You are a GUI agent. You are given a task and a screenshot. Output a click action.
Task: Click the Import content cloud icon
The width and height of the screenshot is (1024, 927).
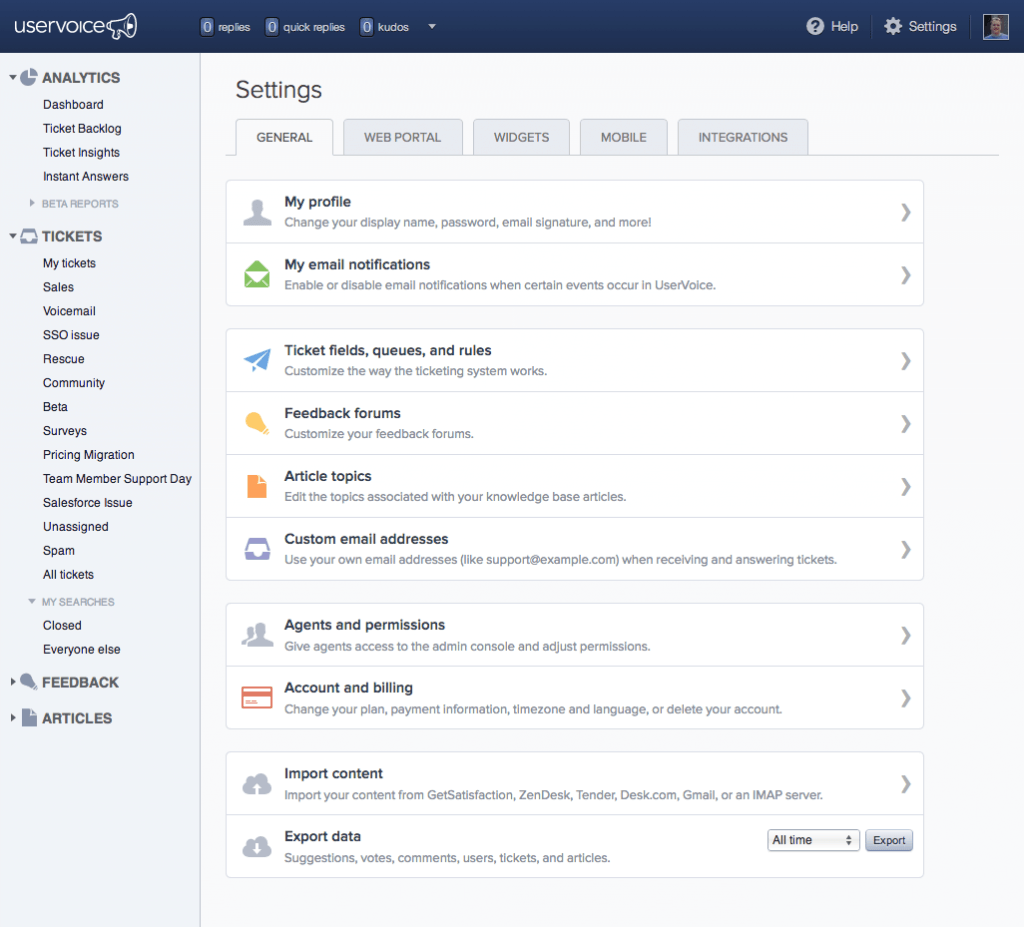point(257,783)
